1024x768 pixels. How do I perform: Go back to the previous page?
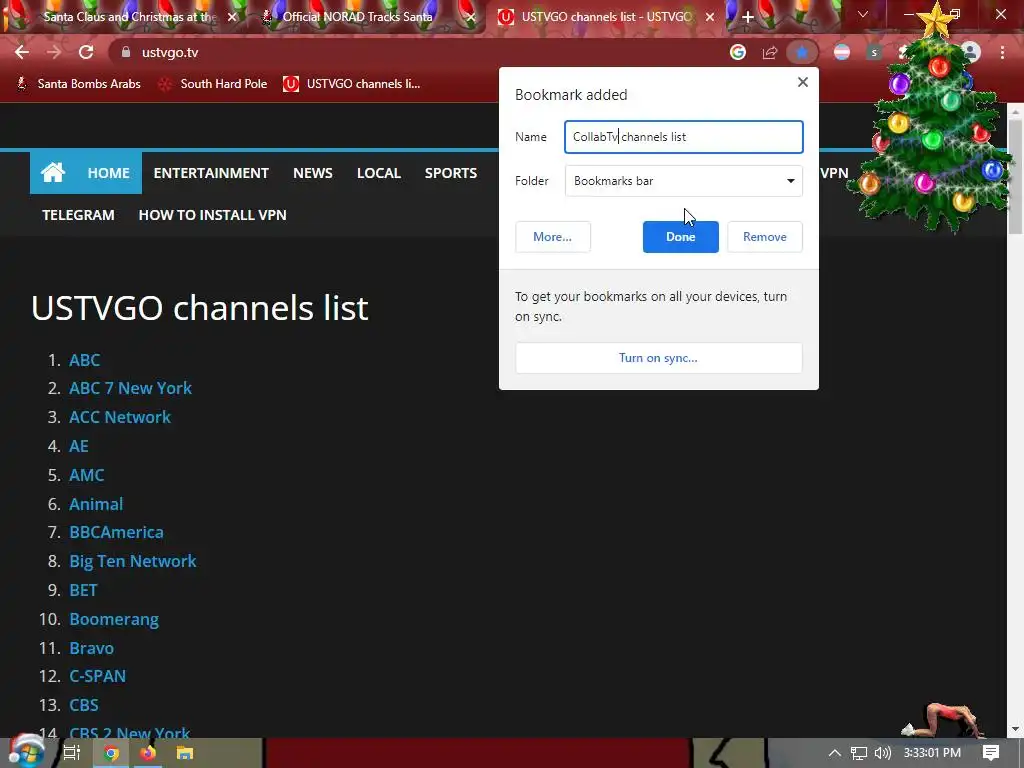coord(22,52)
